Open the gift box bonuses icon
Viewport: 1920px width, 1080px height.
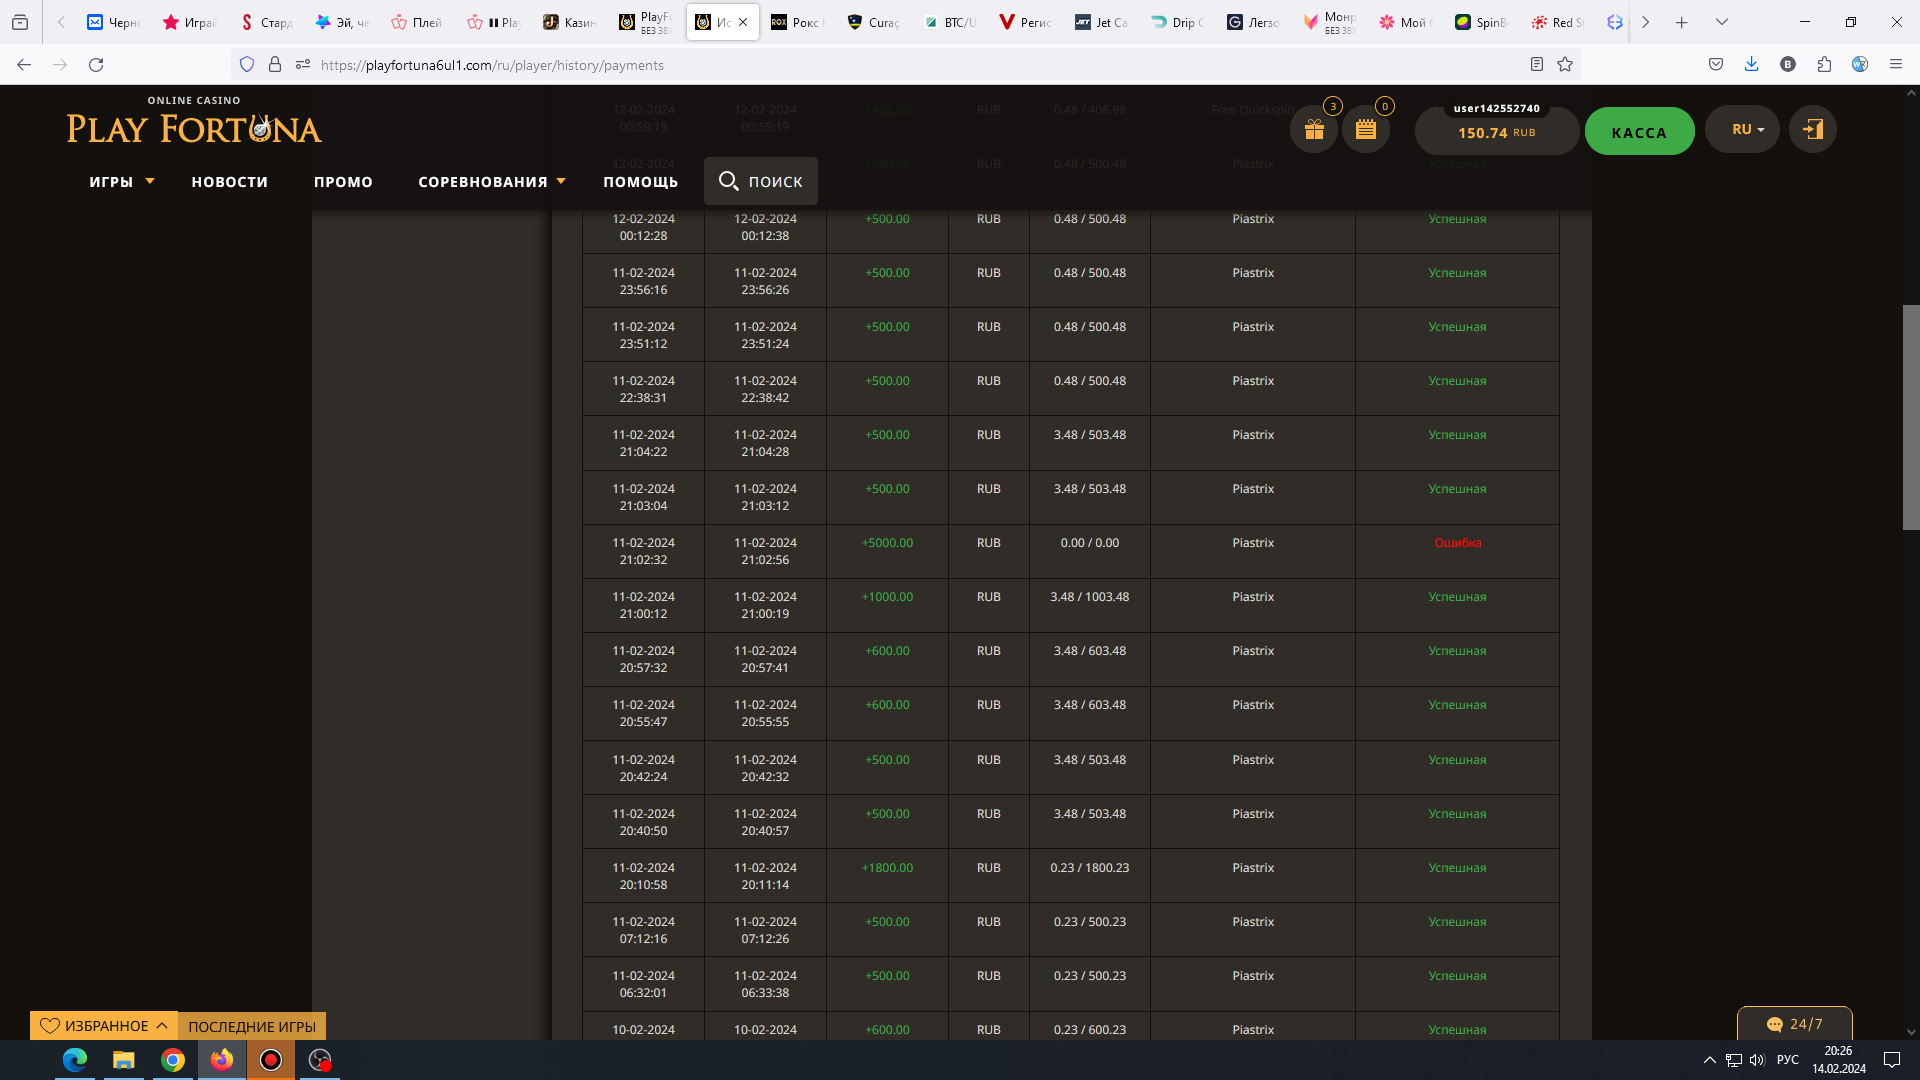point(1314,130)
